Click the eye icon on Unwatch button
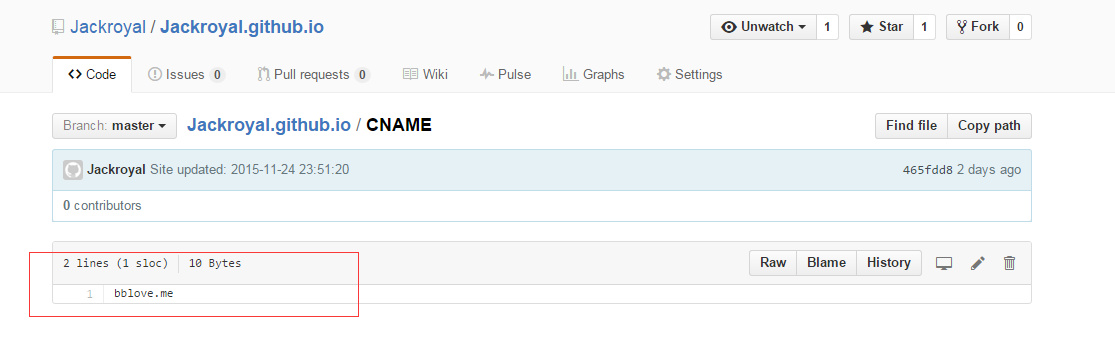Image resolution: width=1115 pixels, height=364 pixels. click(x=729, y=27)
